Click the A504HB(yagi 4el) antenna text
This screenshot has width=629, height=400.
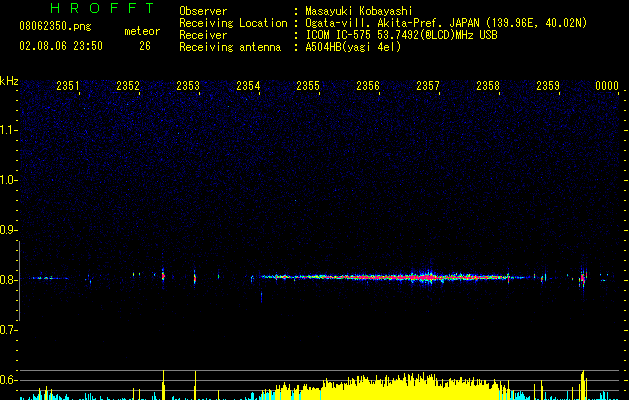353,47
